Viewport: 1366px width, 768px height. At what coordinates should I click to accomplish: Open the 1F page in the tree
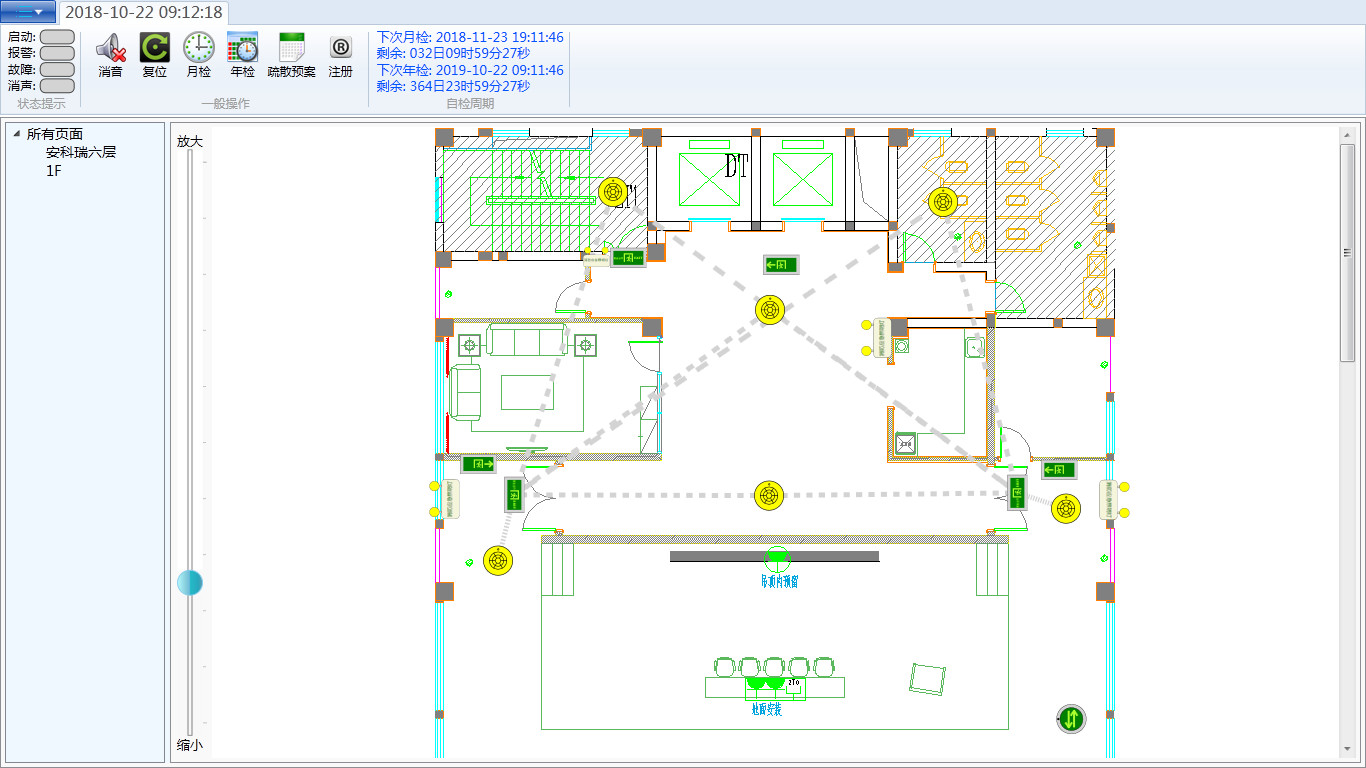[54, 171]
